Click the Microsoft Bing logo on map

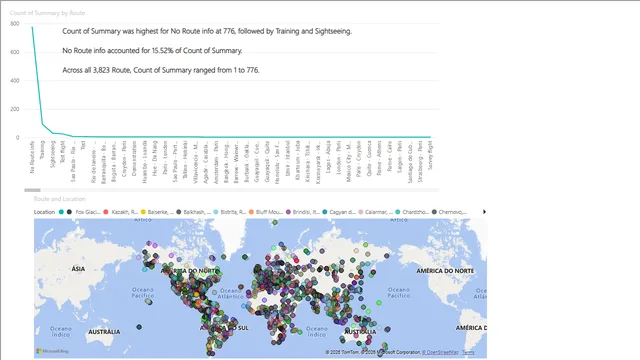click(52, 351)
